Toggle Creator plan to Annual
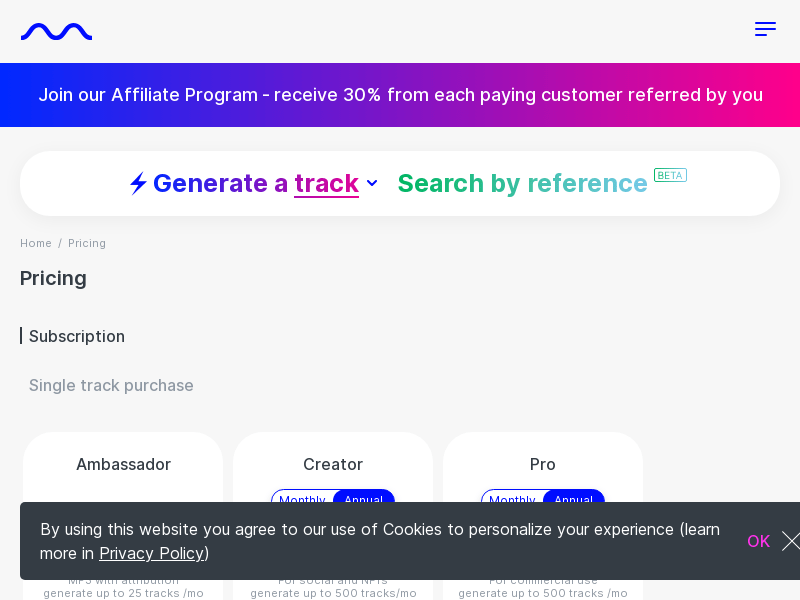Viewport: 800px width, 600px height. 363,496
